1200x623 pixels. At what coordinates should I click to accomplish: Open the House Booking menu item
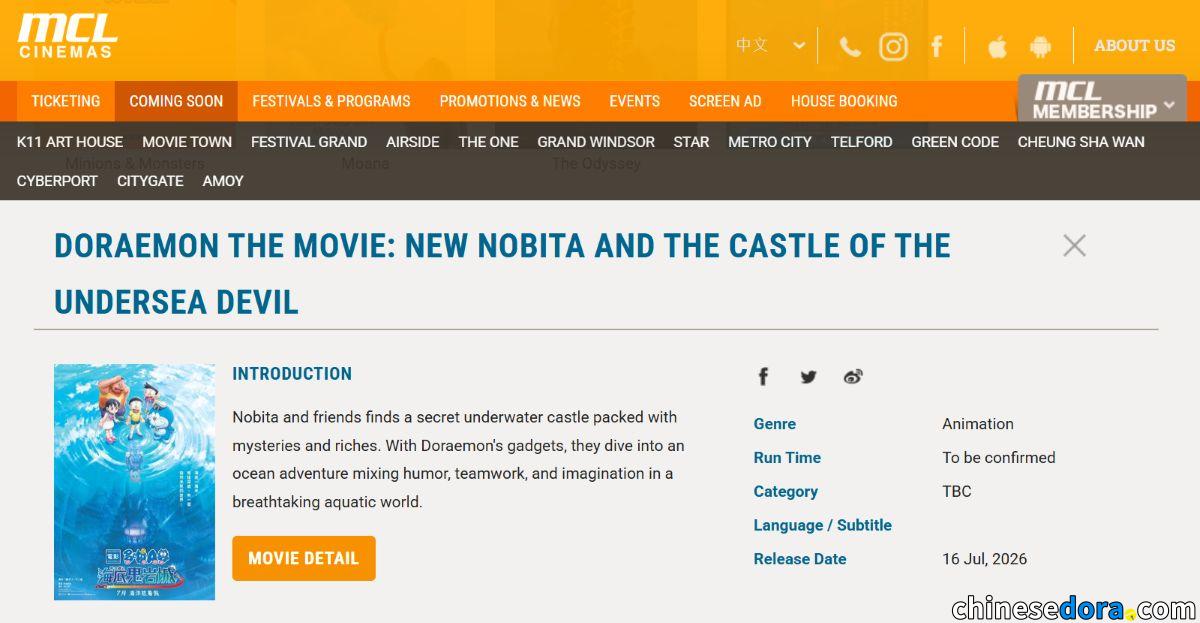(843, 101)
